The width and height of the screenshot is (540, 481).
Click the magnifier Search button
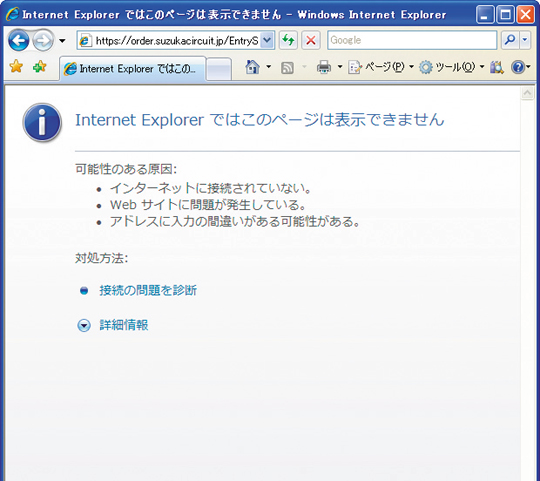coord(510,40)
